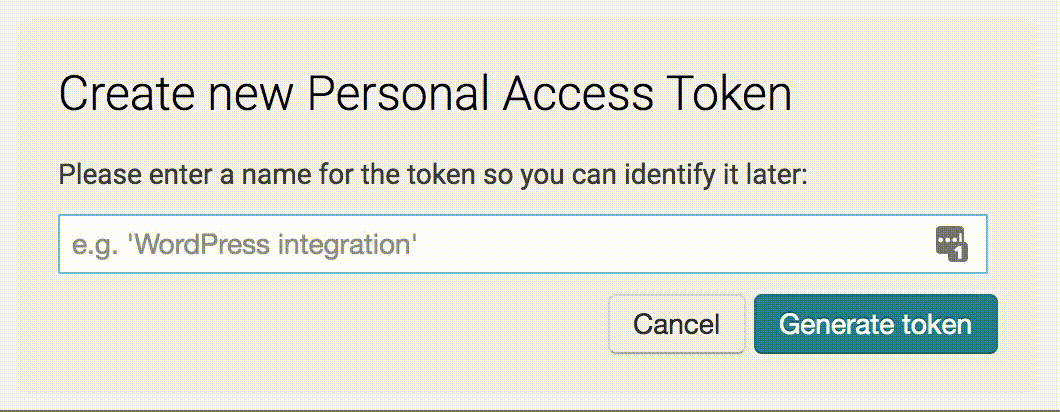Open the 1Password autofill icon
The width and height of the screenshot is (1060, 412).
click(x=952, y=244)
